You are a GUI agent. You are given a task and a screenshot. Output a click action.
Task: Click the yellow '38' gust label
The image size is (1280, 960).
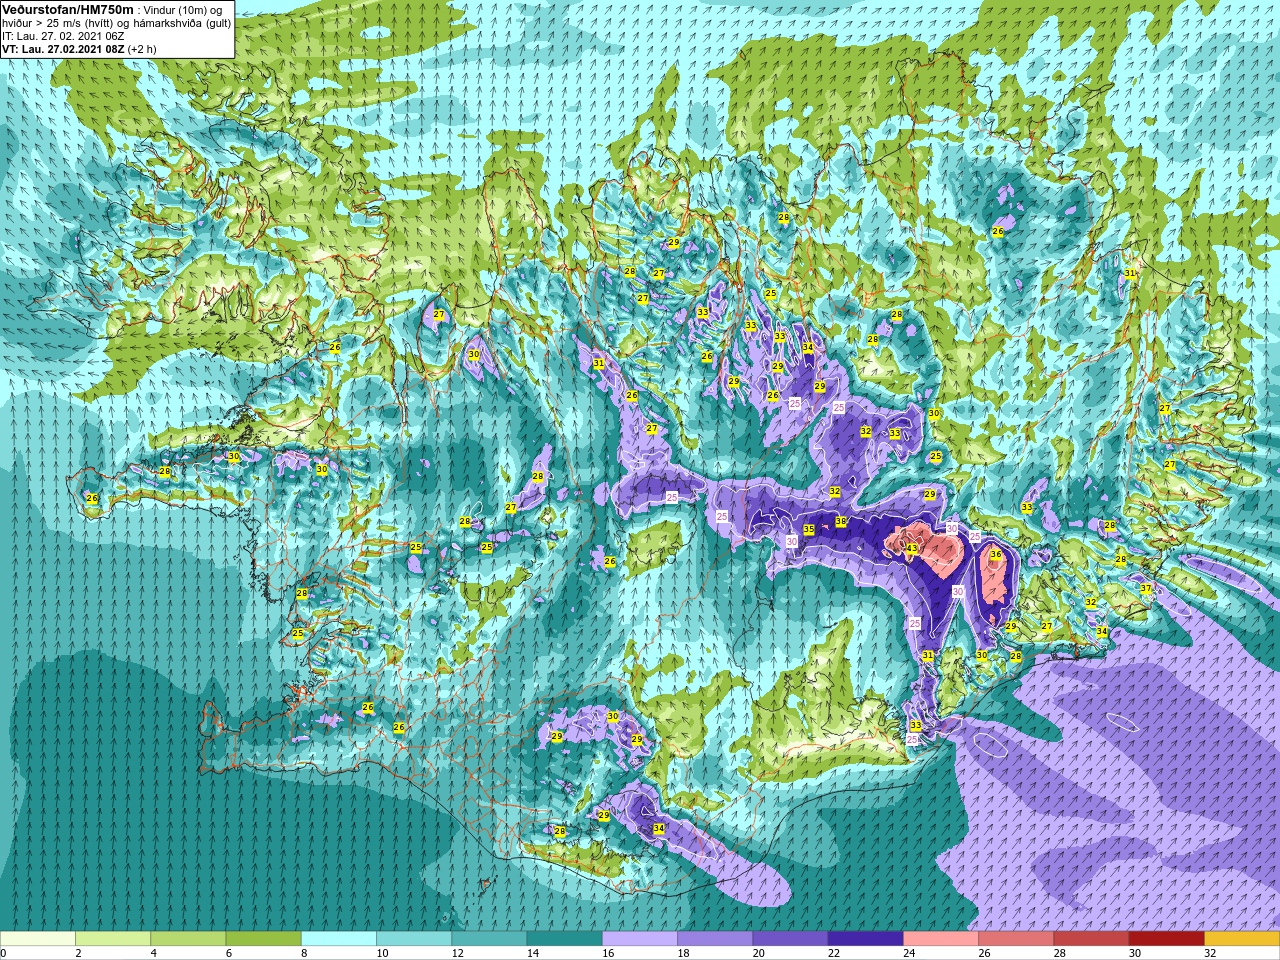point(841,522)
